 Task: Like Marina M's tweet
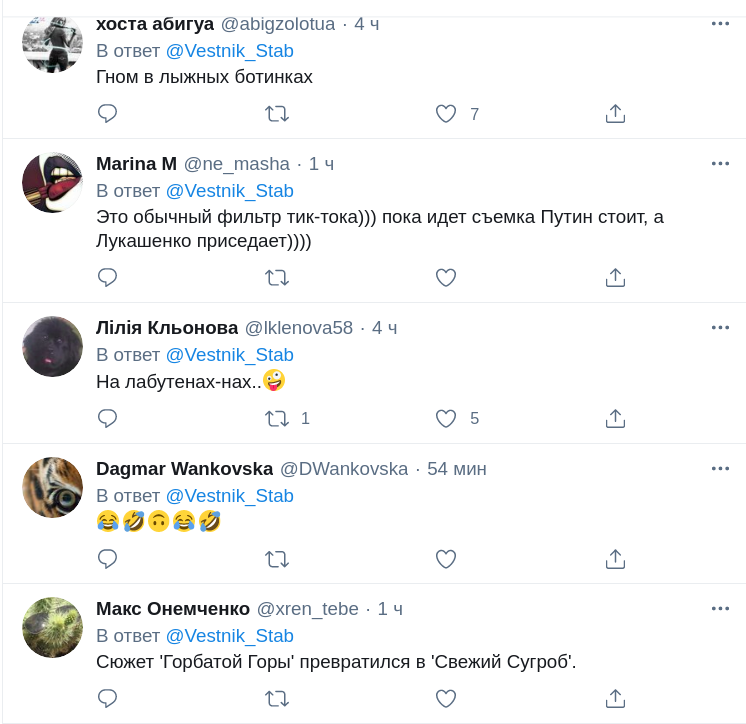tap(446, 277)
